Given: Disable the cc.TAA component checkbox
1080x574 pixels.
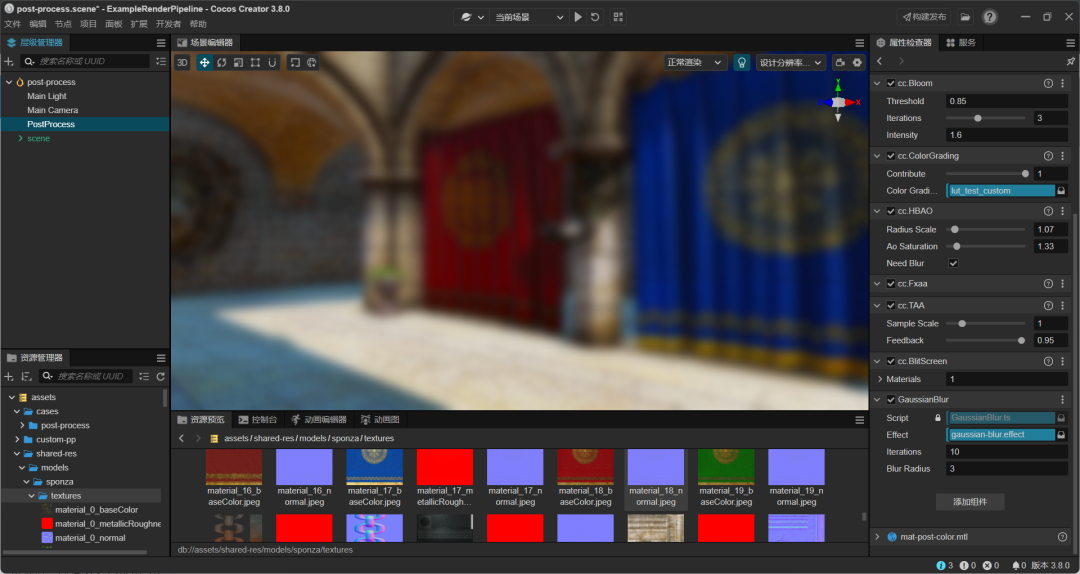Looking at the screenshot, I should tap(891, 305).
